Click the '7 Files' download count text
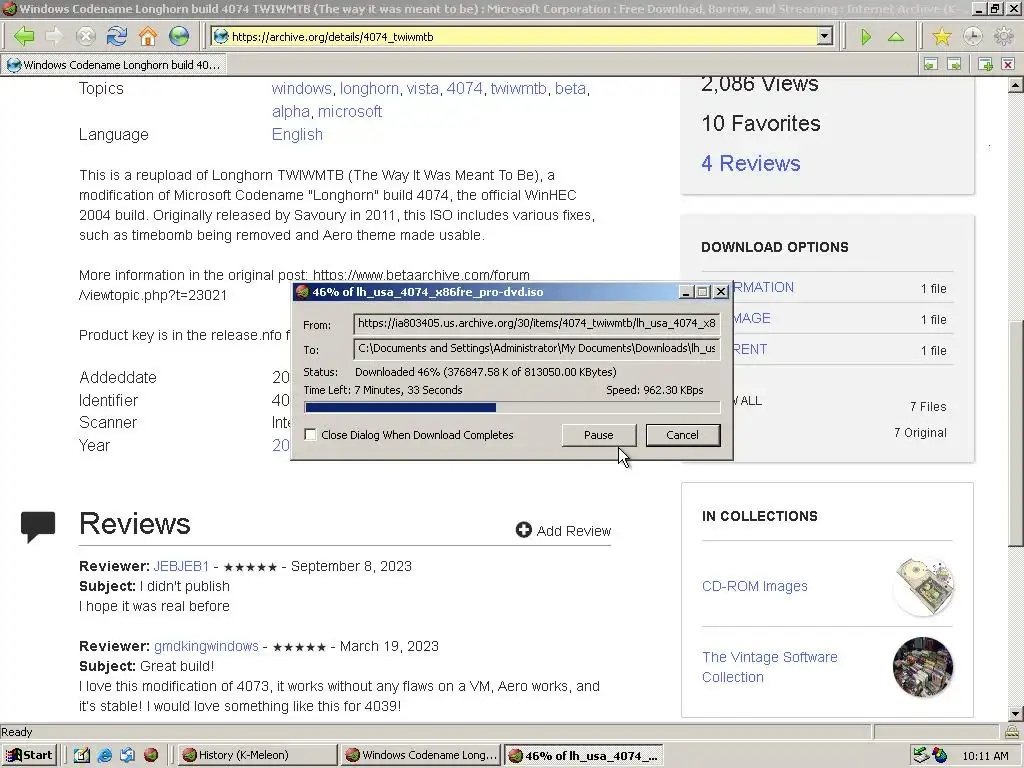This screenshot has height=768, width=1024. pyautogui.click(x=928, y=406)
